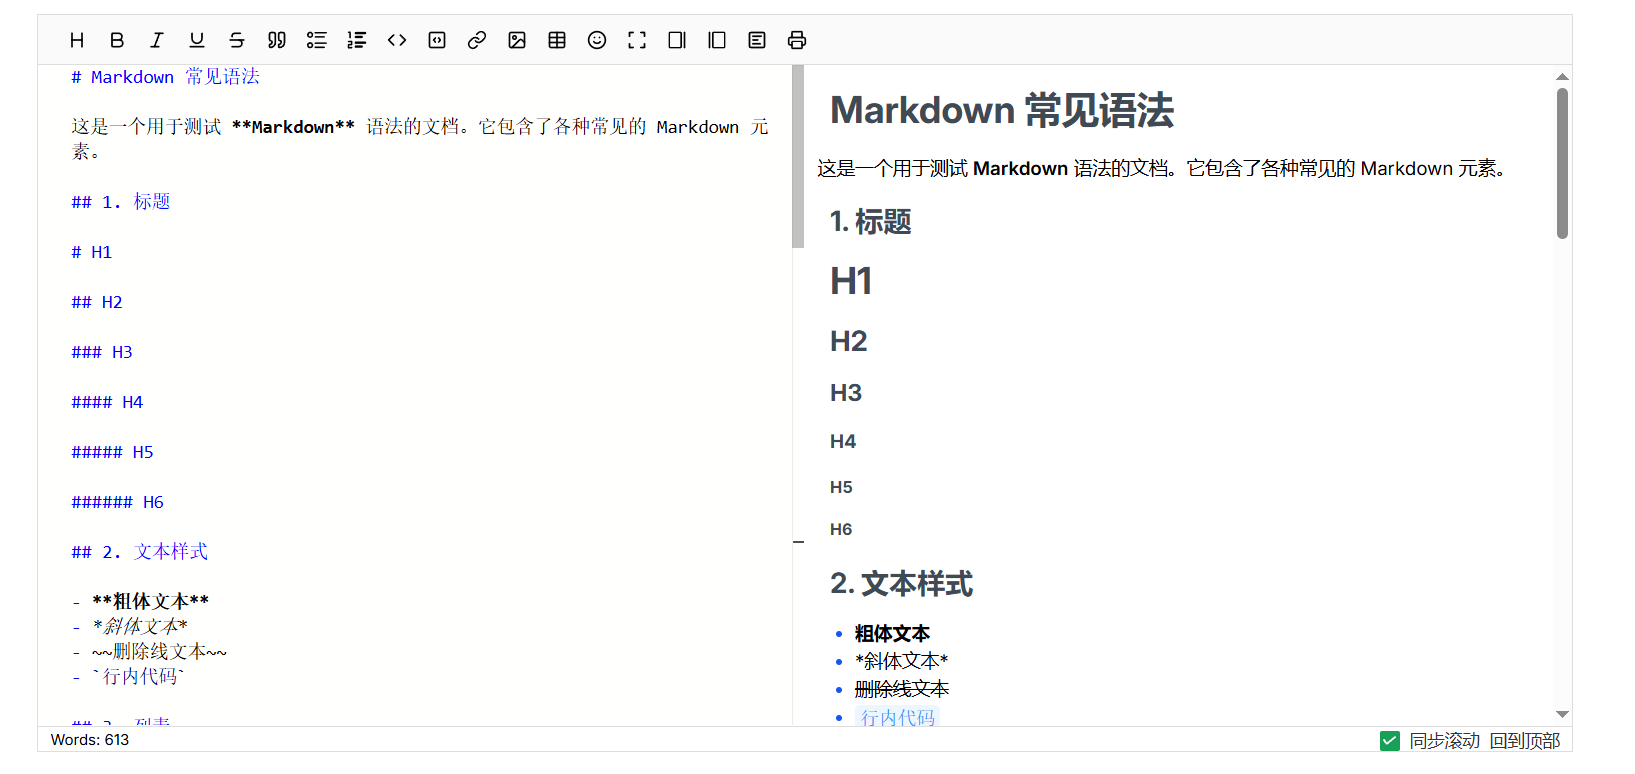Screen dimensions: 1635x774
Task: Click the H6 heading in preview
Action: [x=841, y=529]
